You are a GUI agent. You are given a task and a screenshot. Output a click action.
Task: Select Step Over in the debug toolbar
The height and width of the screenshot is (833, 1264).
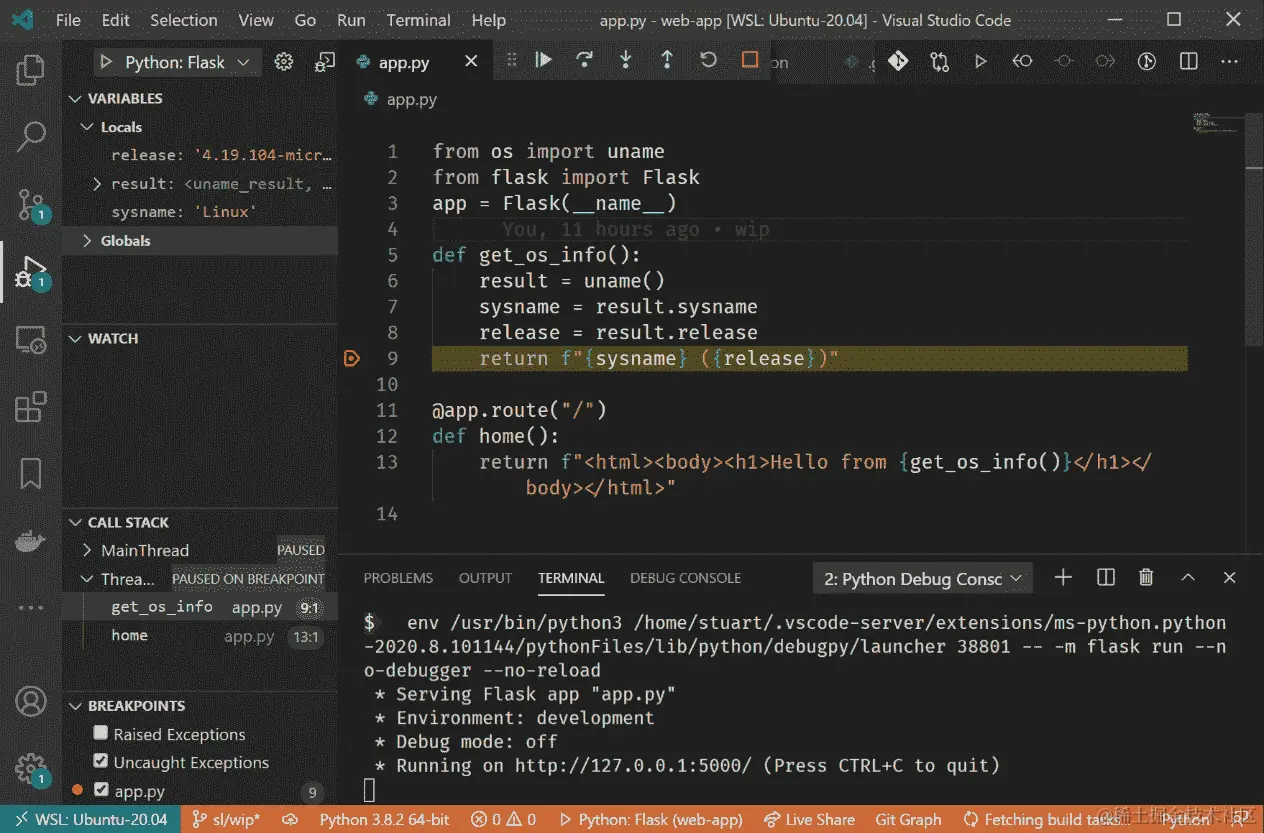pyautogui.click(x=584, y=60)
